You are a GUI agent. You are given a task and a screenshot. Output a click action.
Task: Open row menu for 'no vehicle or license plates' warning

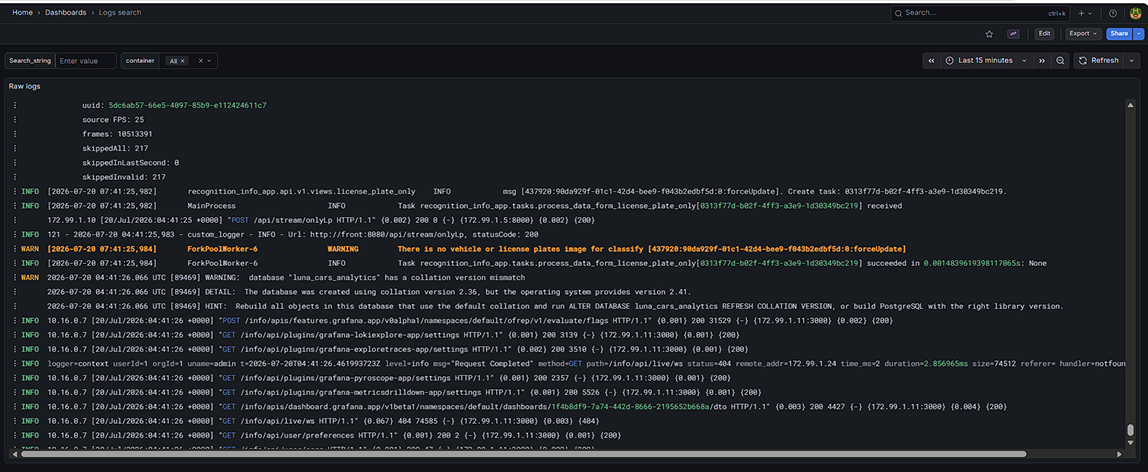pos(14,249)
